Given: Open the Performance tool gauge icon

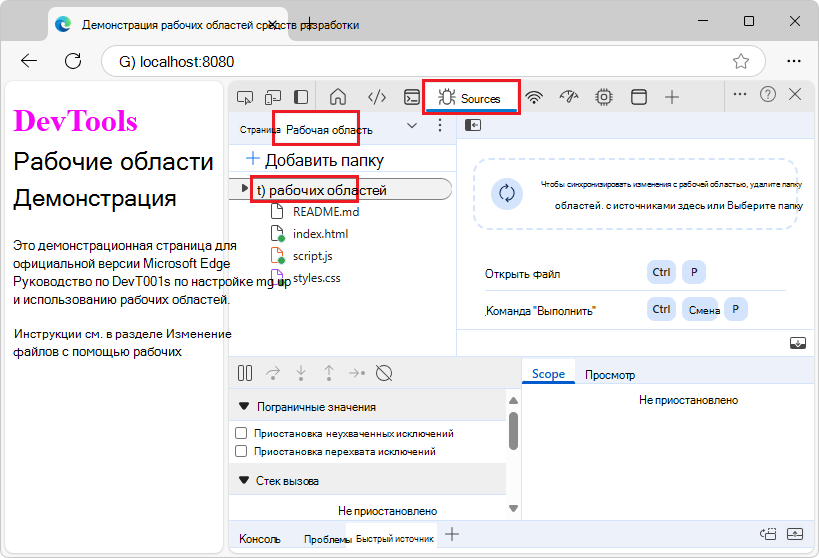Looking at the screenshot, I should (x=569, y=97).
